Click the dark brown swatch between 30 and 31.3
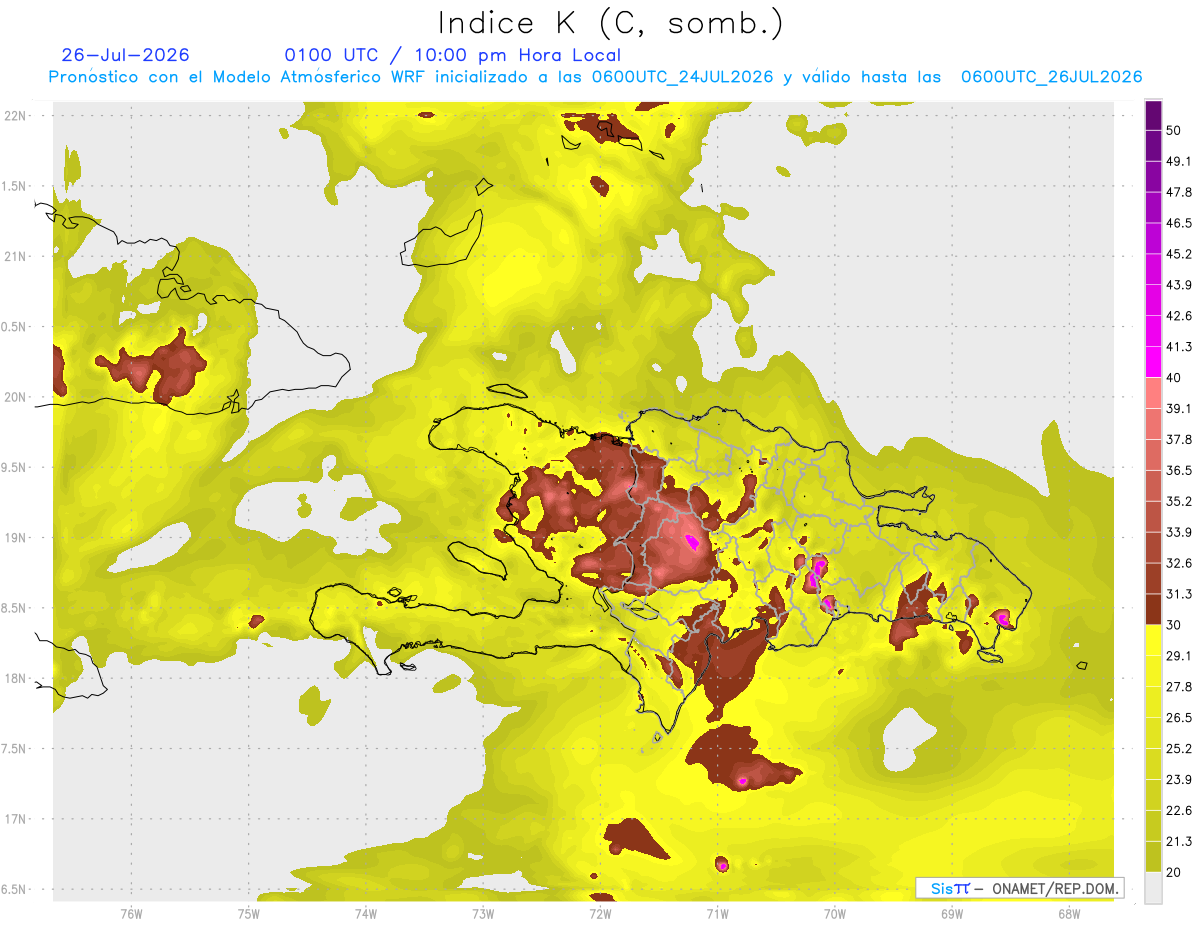The width and height of the screenshot is (1200, 927). (x=1153, y=609)
